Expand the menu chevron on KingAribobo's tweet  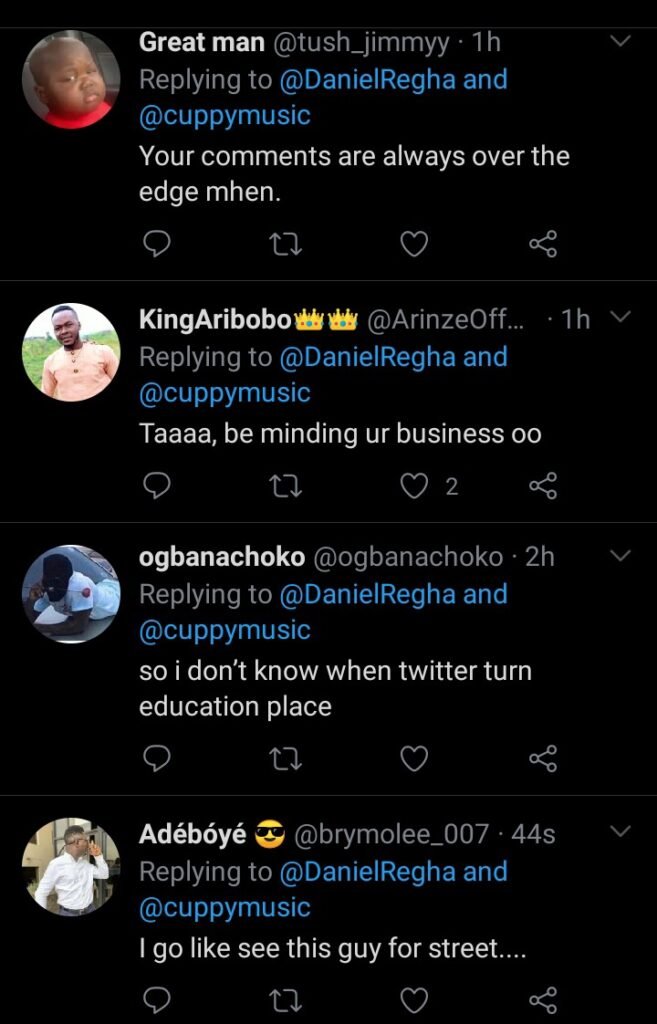click(620, 317)
